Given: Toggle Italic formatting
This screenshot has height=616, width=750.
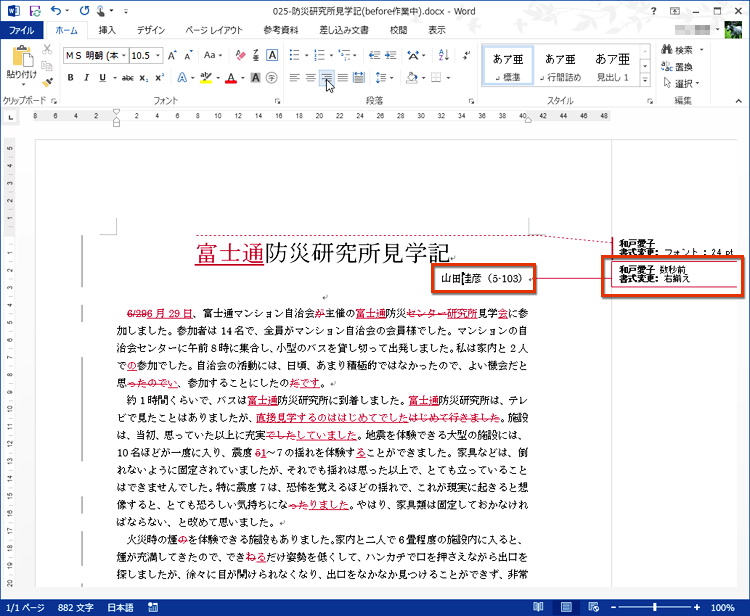Looking at the screenshot, I should 86,77.
